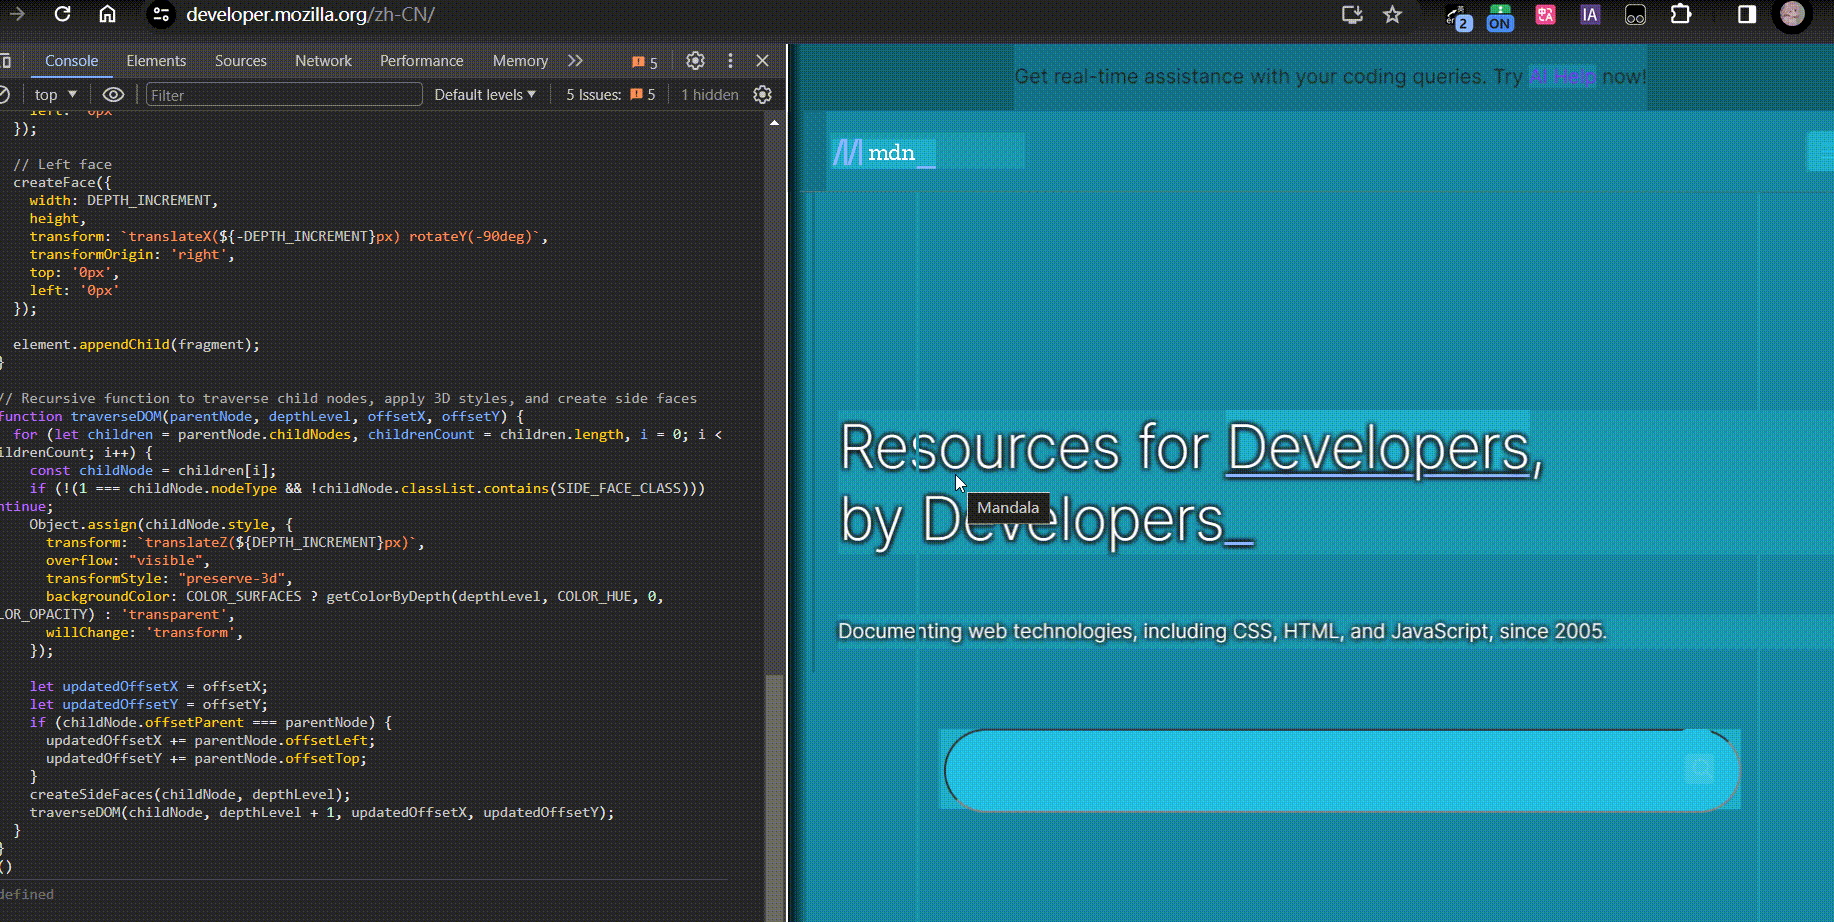Open the Default levels dropdown
This screenshot has width=1834, height=922.
pos(485,95)
